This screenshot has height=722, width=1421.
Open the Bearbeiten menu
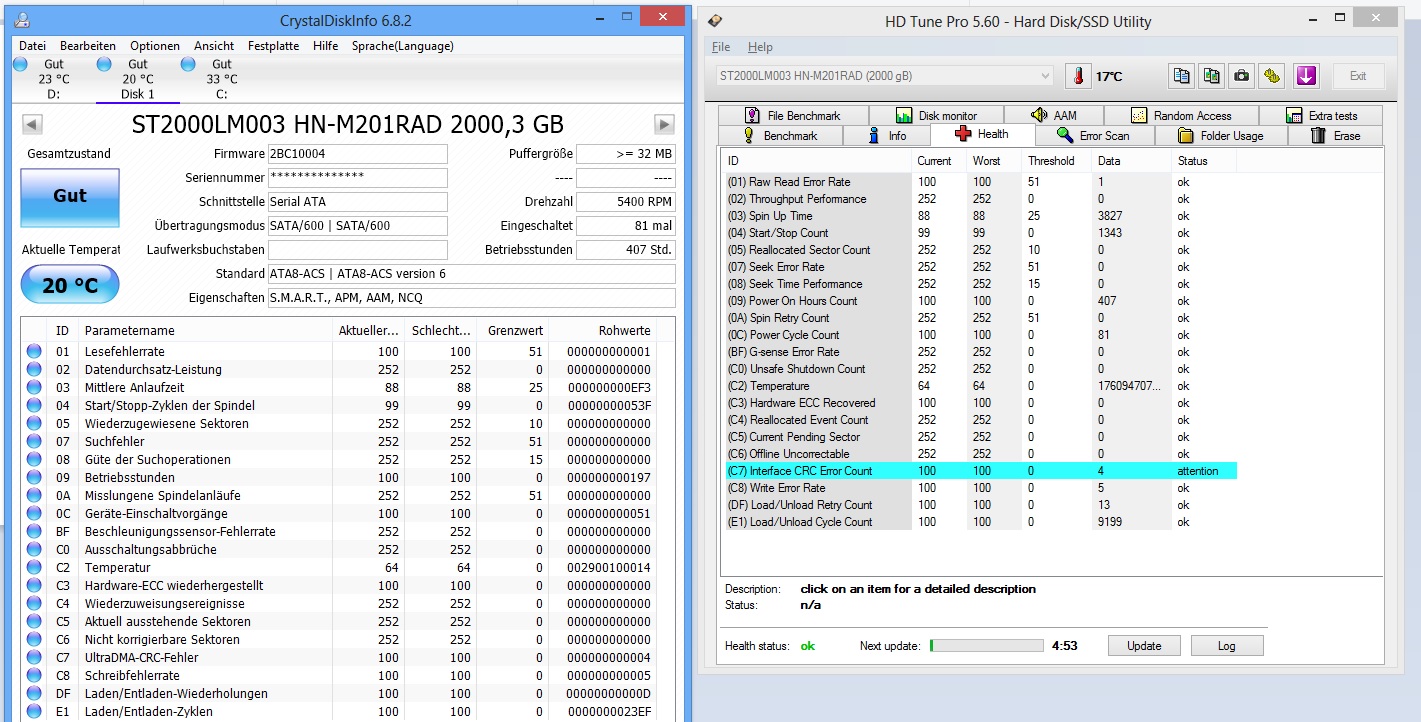pos(88,46)
